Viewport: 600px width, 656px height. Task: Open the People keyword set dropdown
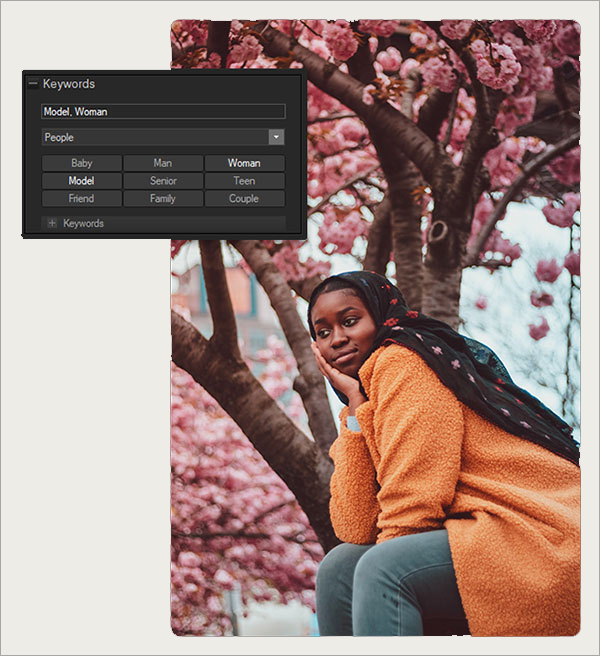coord(276,137)
